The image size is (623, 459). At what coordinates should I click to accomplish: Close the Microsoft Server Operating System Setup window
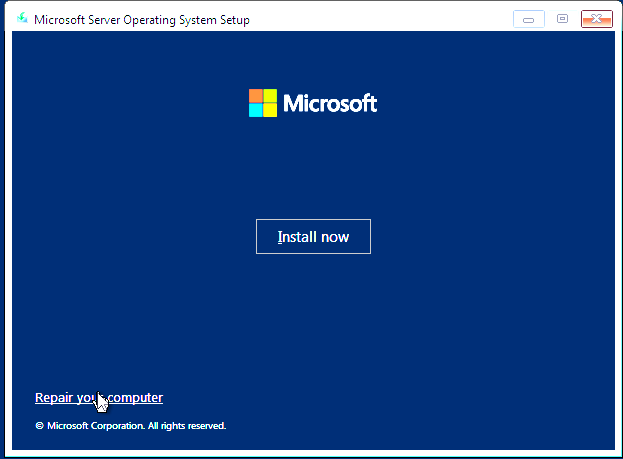596,19
